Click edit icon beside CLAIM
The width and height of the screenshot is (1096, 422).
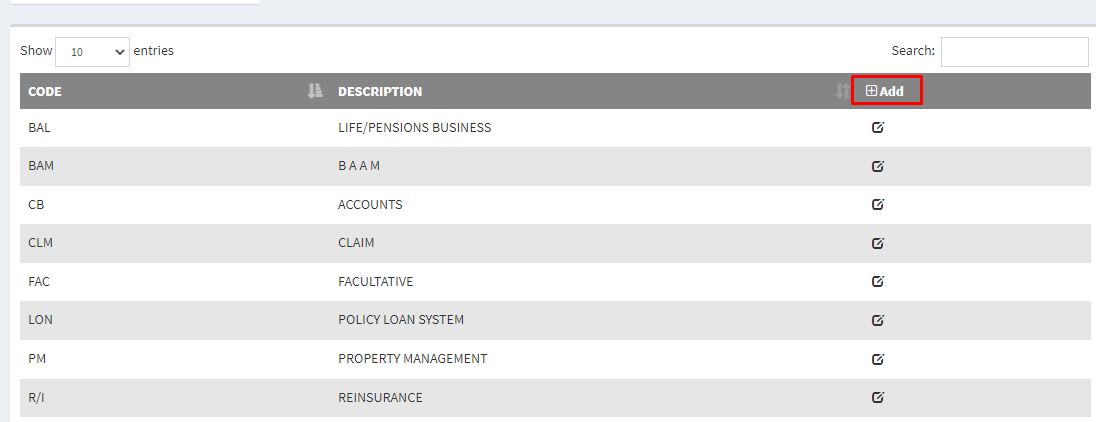[x=878, y=243]
